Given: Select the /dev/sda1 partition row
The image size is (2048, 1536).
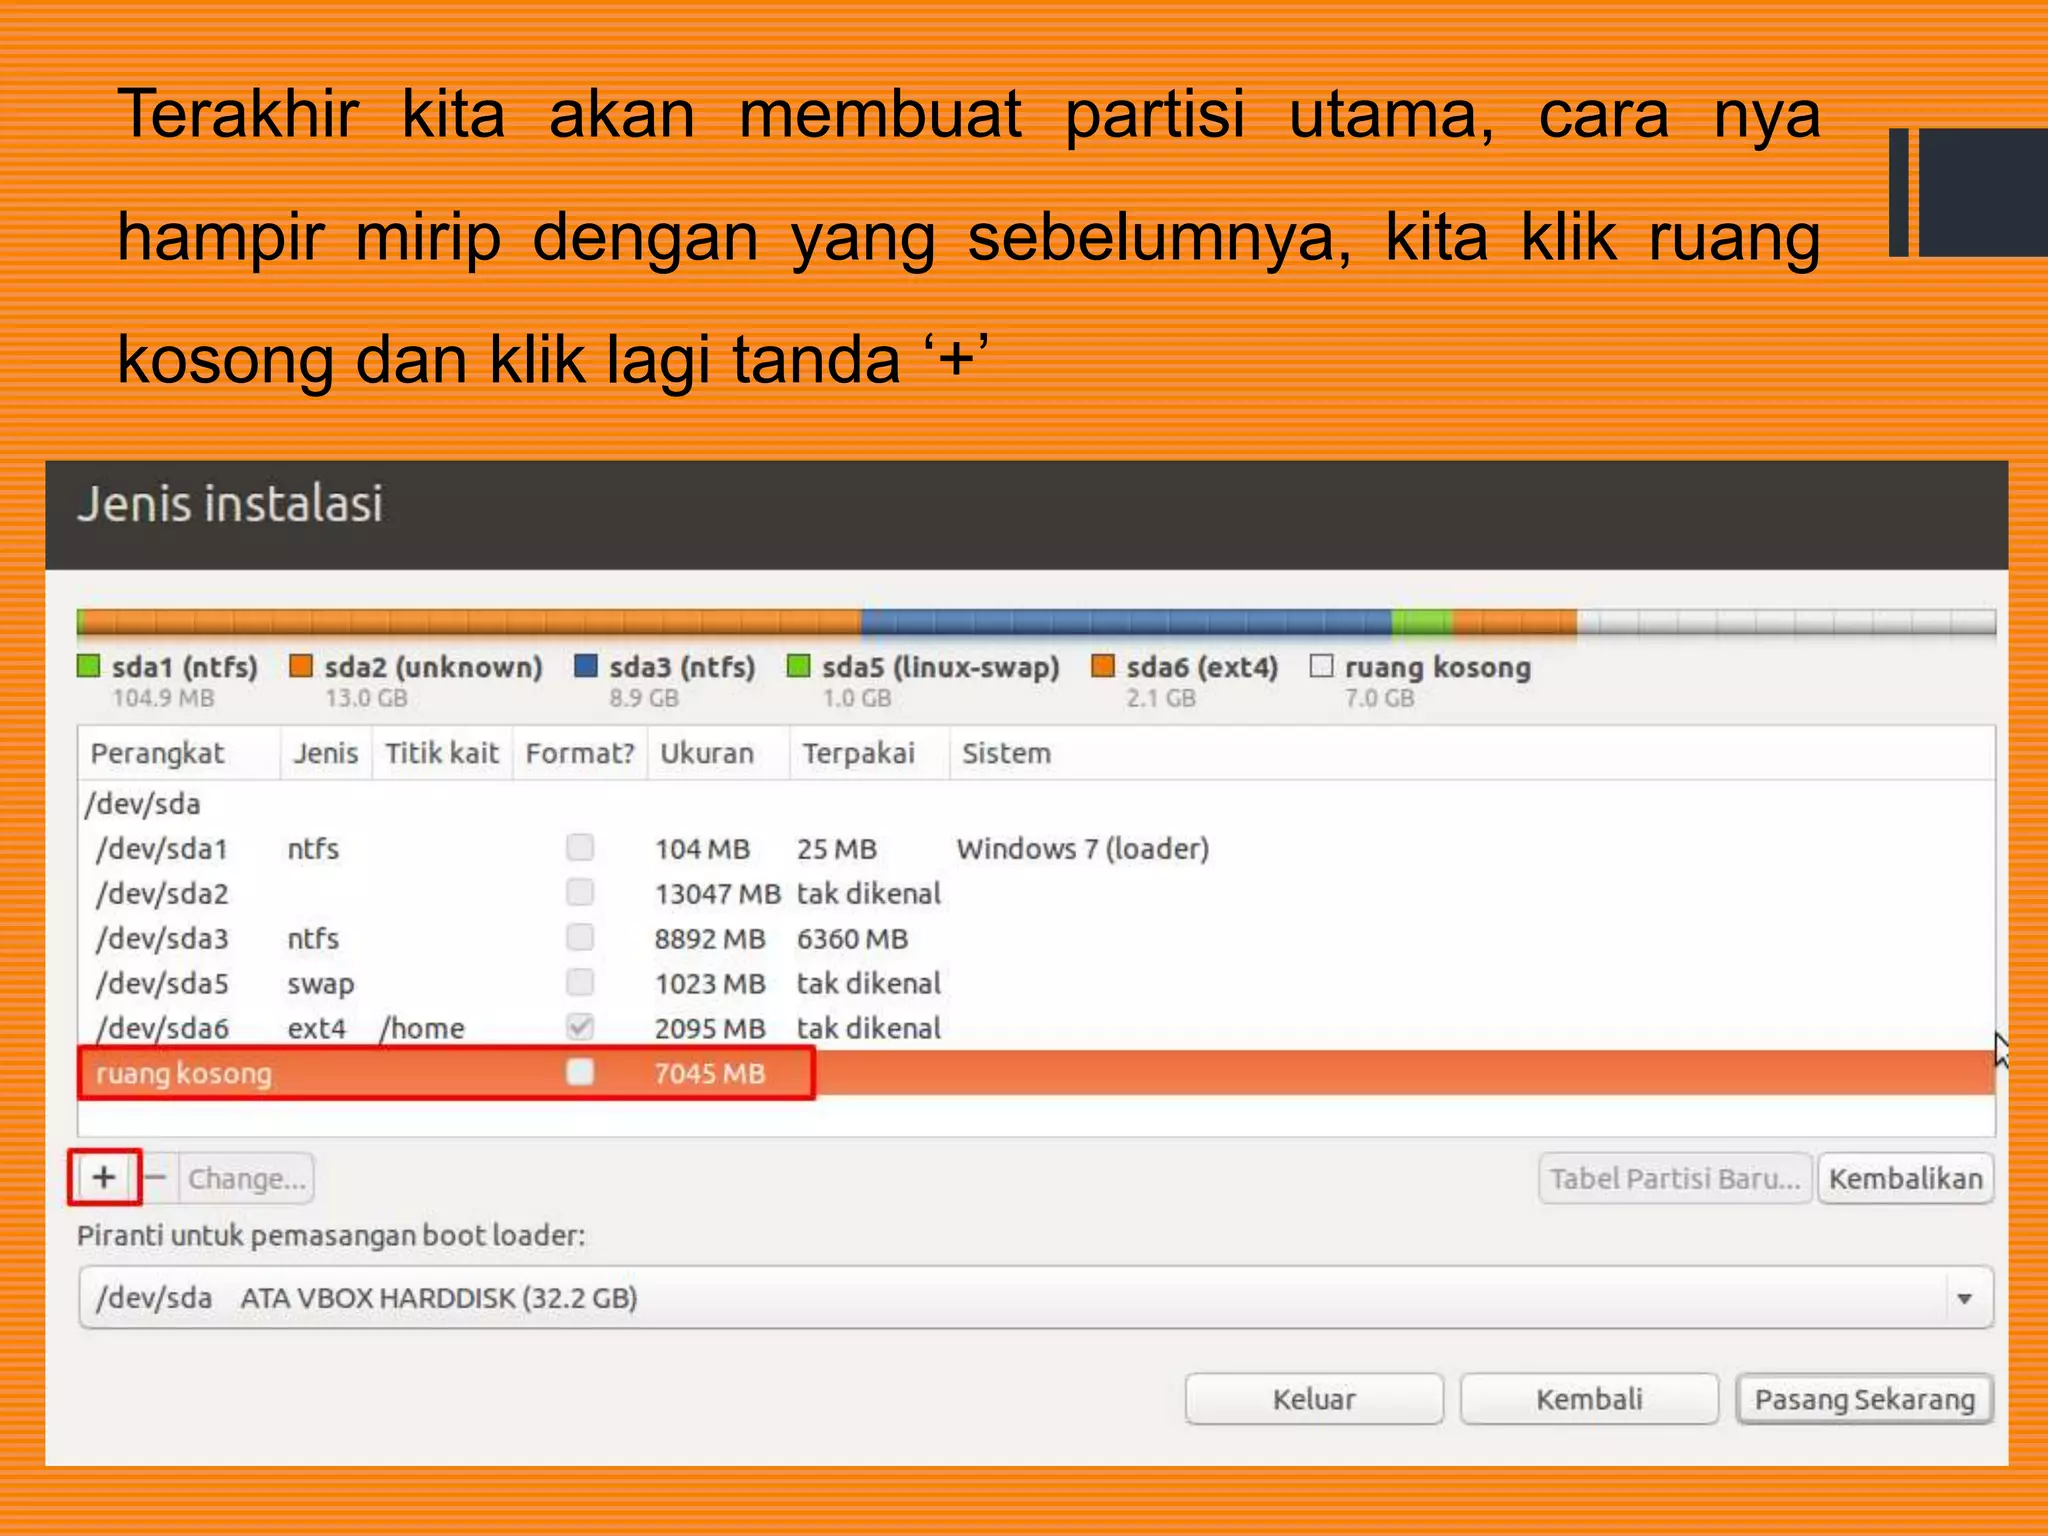Looking at the screenshot, I should click(x=1036, y=848).
